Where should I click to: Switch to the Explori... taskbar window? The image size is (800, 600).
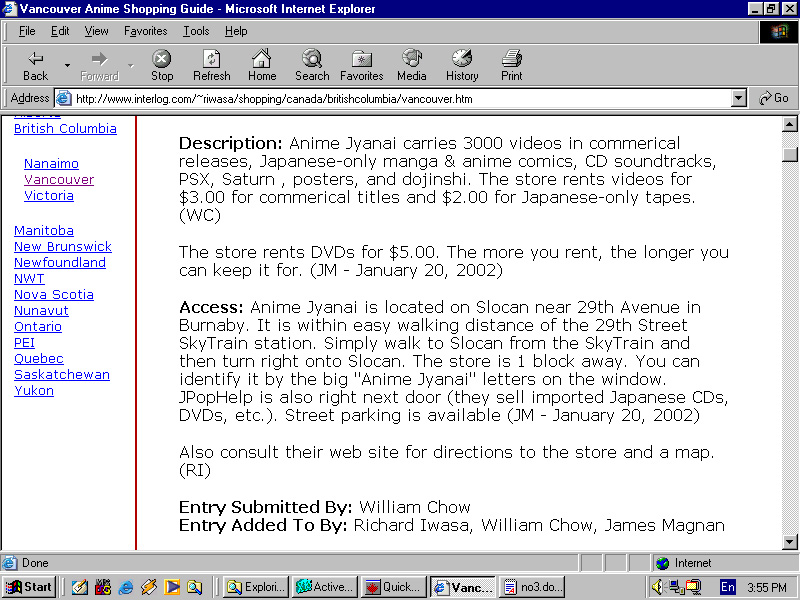(x=256, y=587)
